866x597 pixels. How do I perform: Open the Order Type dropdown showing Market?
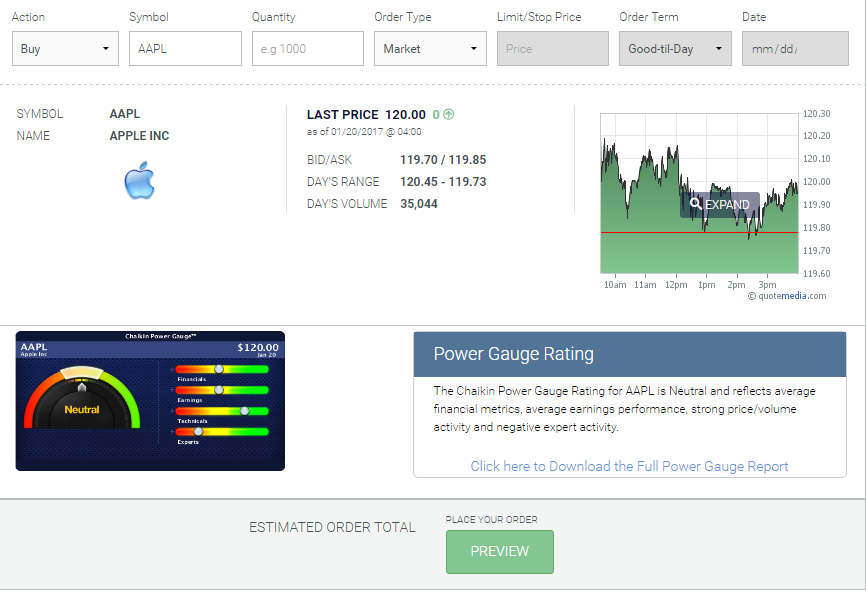[430, 49]
